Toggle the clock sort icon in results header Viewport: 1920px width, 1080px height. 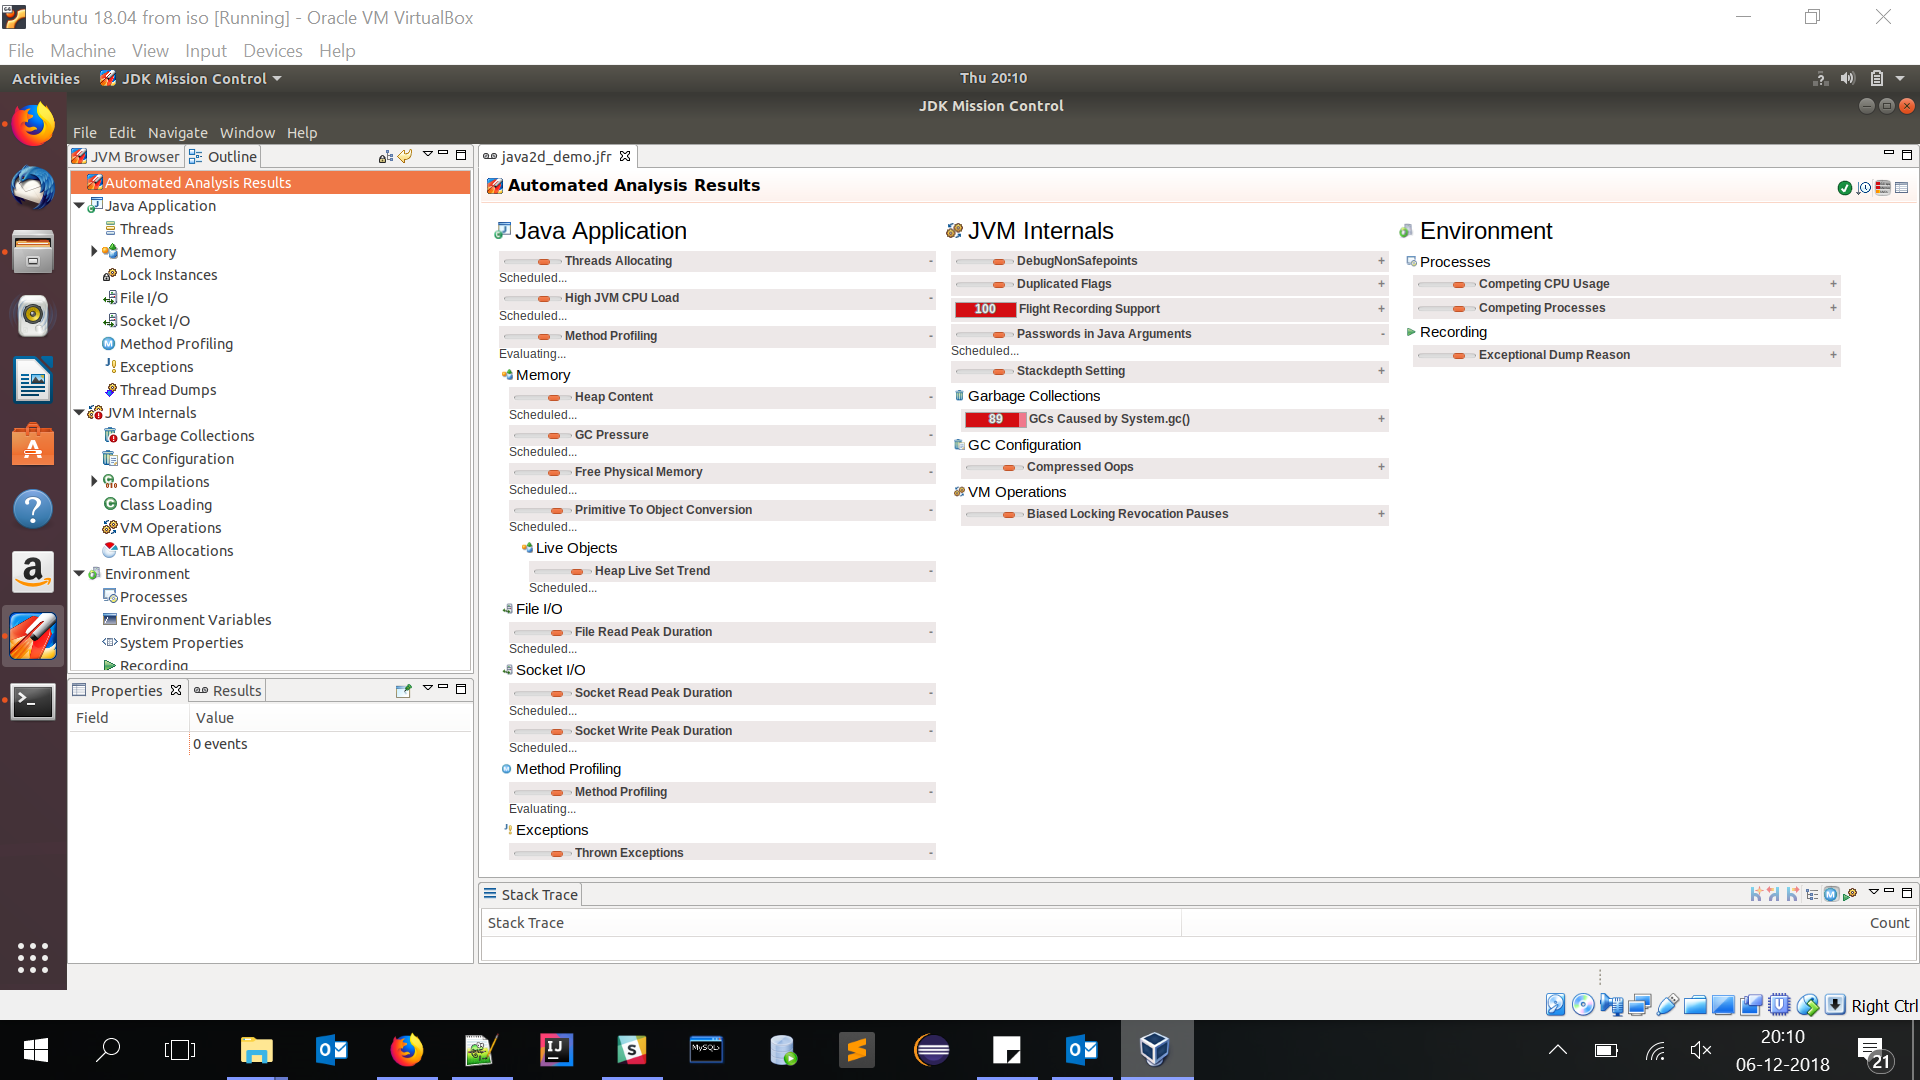click(1864, 188)
